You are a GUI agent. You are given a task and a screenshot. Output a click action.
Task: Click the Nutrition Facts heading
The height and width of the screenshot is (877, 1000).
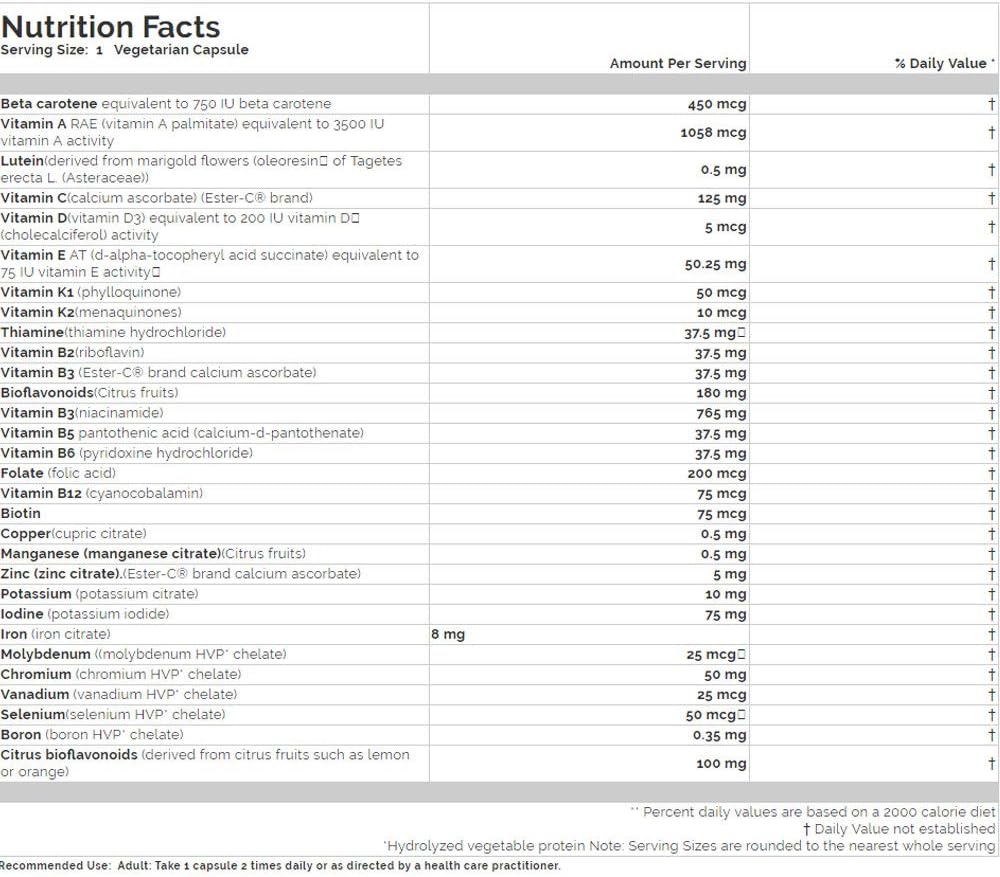[111, 25]
